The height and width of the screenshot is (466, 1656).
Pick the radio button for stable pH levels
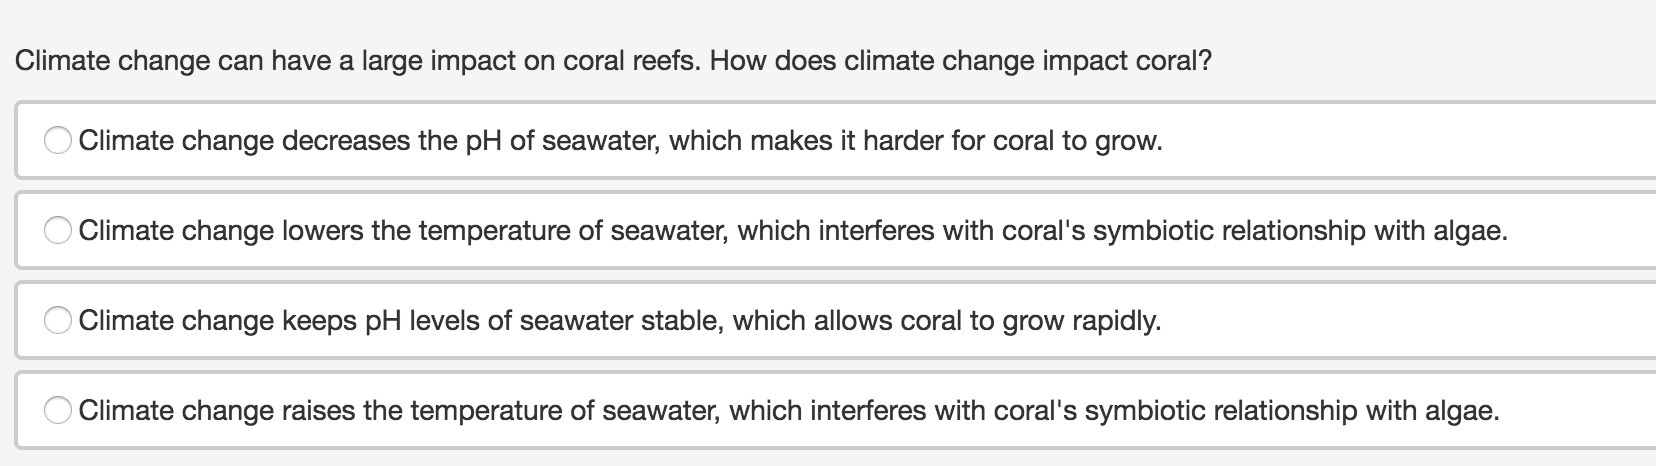(x=58, y=321)
